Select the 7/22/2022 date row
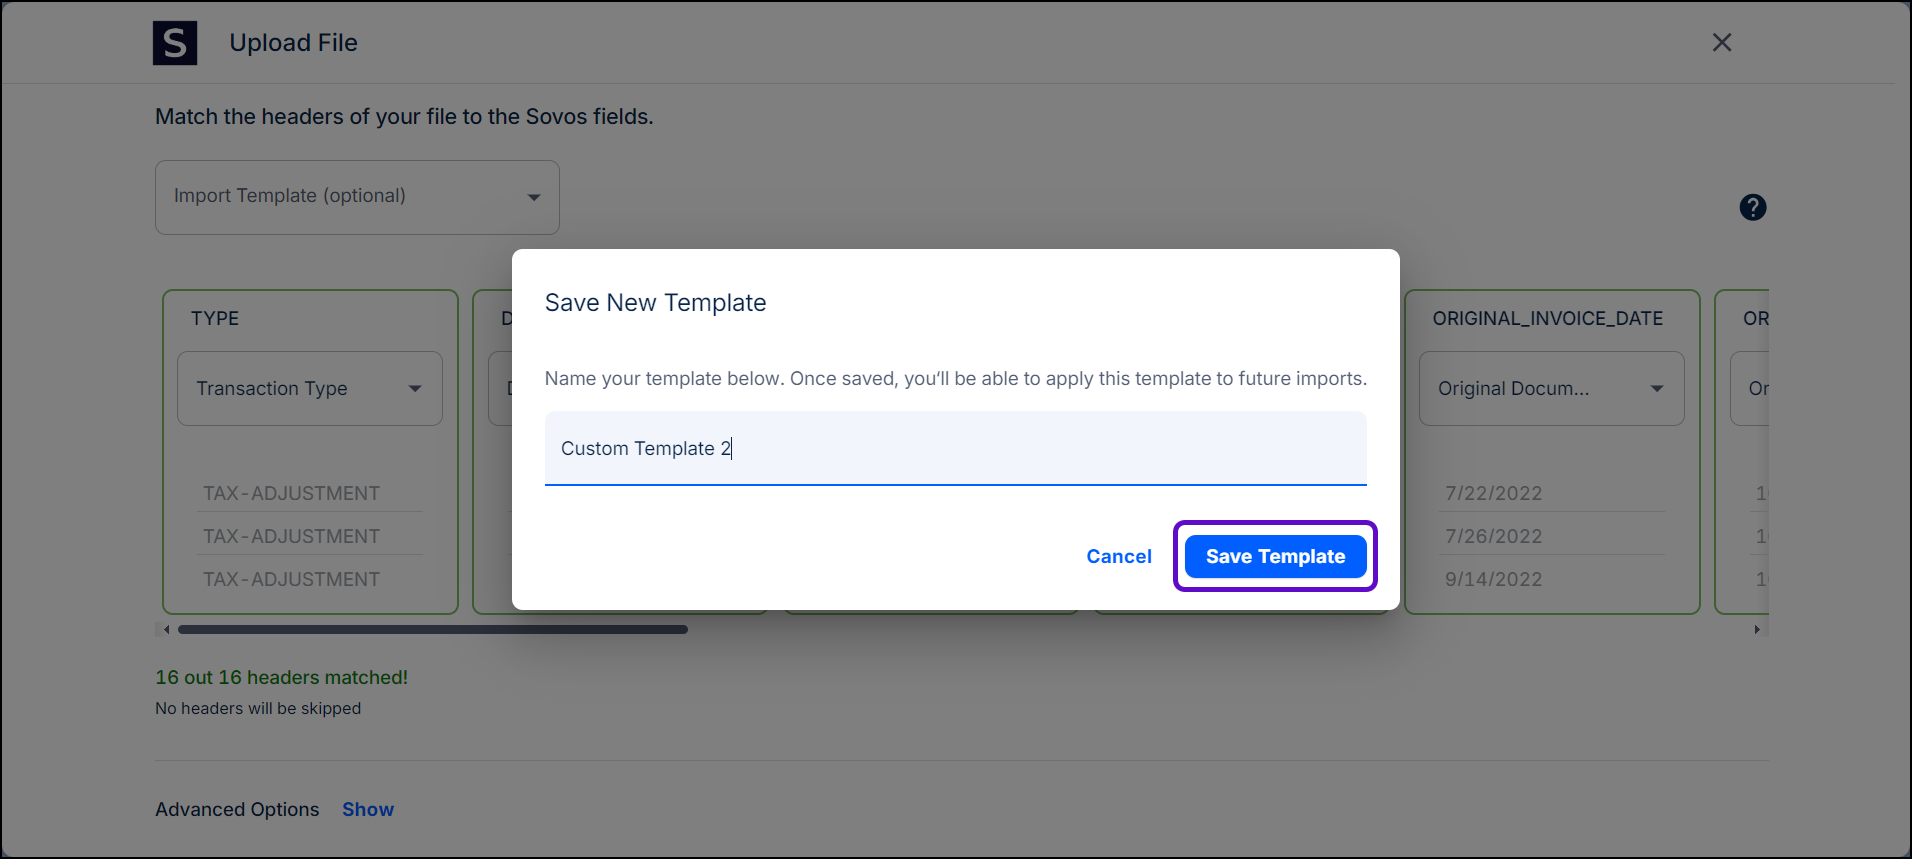The width and height of the screenshot is (1912, 859). [1493, 493]
